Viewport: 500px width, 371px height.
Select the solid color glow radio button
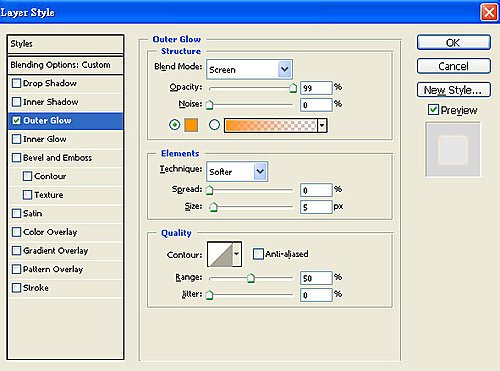tap(174, 125)
